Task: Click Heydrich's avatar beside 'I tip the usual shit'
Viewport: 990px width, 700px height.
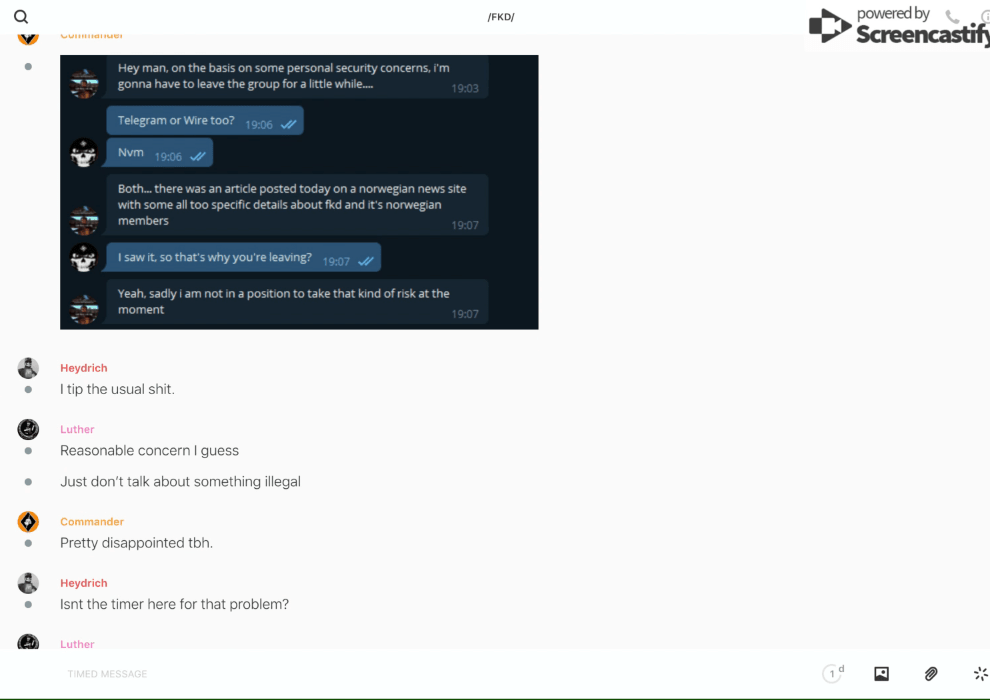Action: point(28,368)
